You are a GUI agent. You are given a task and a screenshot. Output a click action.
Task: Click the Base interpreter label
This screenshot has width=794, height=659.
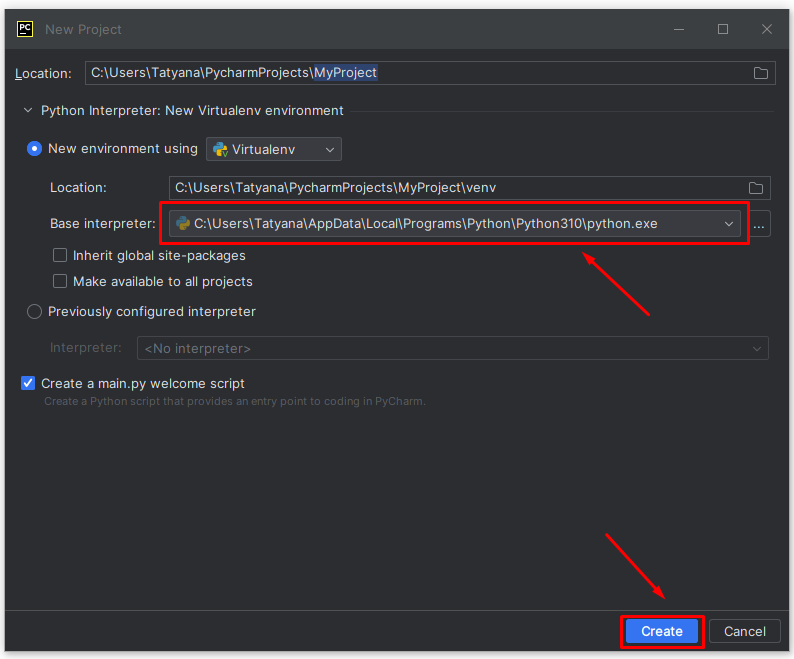click(x=103, y=223)
